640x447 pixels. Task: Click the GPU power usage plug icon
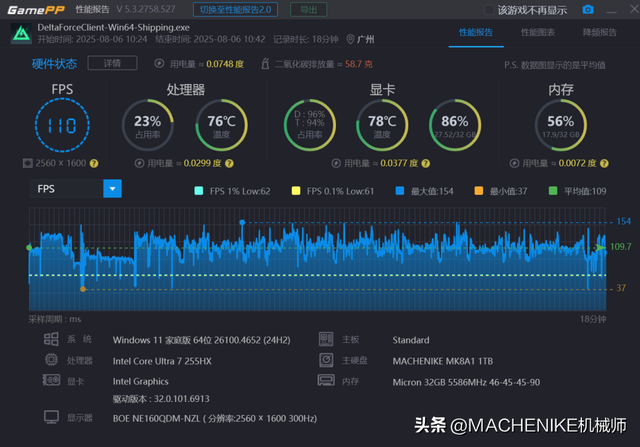[x=336, y=163]
